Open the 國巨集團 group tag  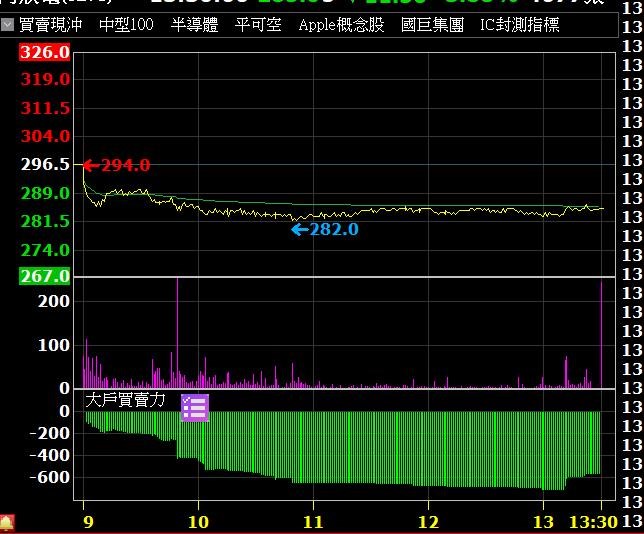[432, 25]
